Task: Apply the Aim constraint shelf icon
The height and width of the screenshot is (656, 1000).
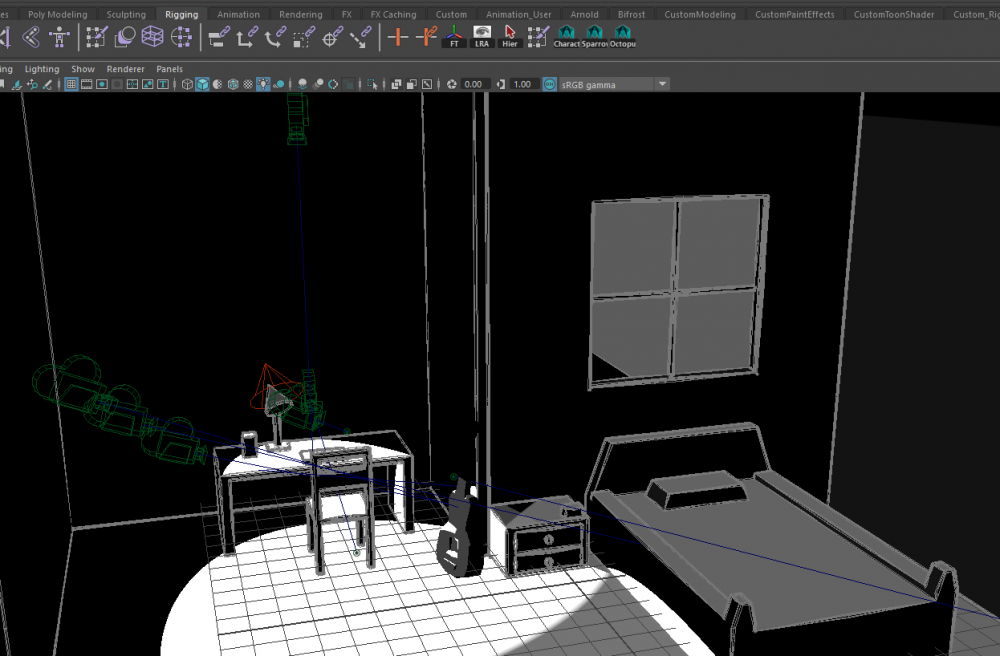Action: tap(332, 37)
